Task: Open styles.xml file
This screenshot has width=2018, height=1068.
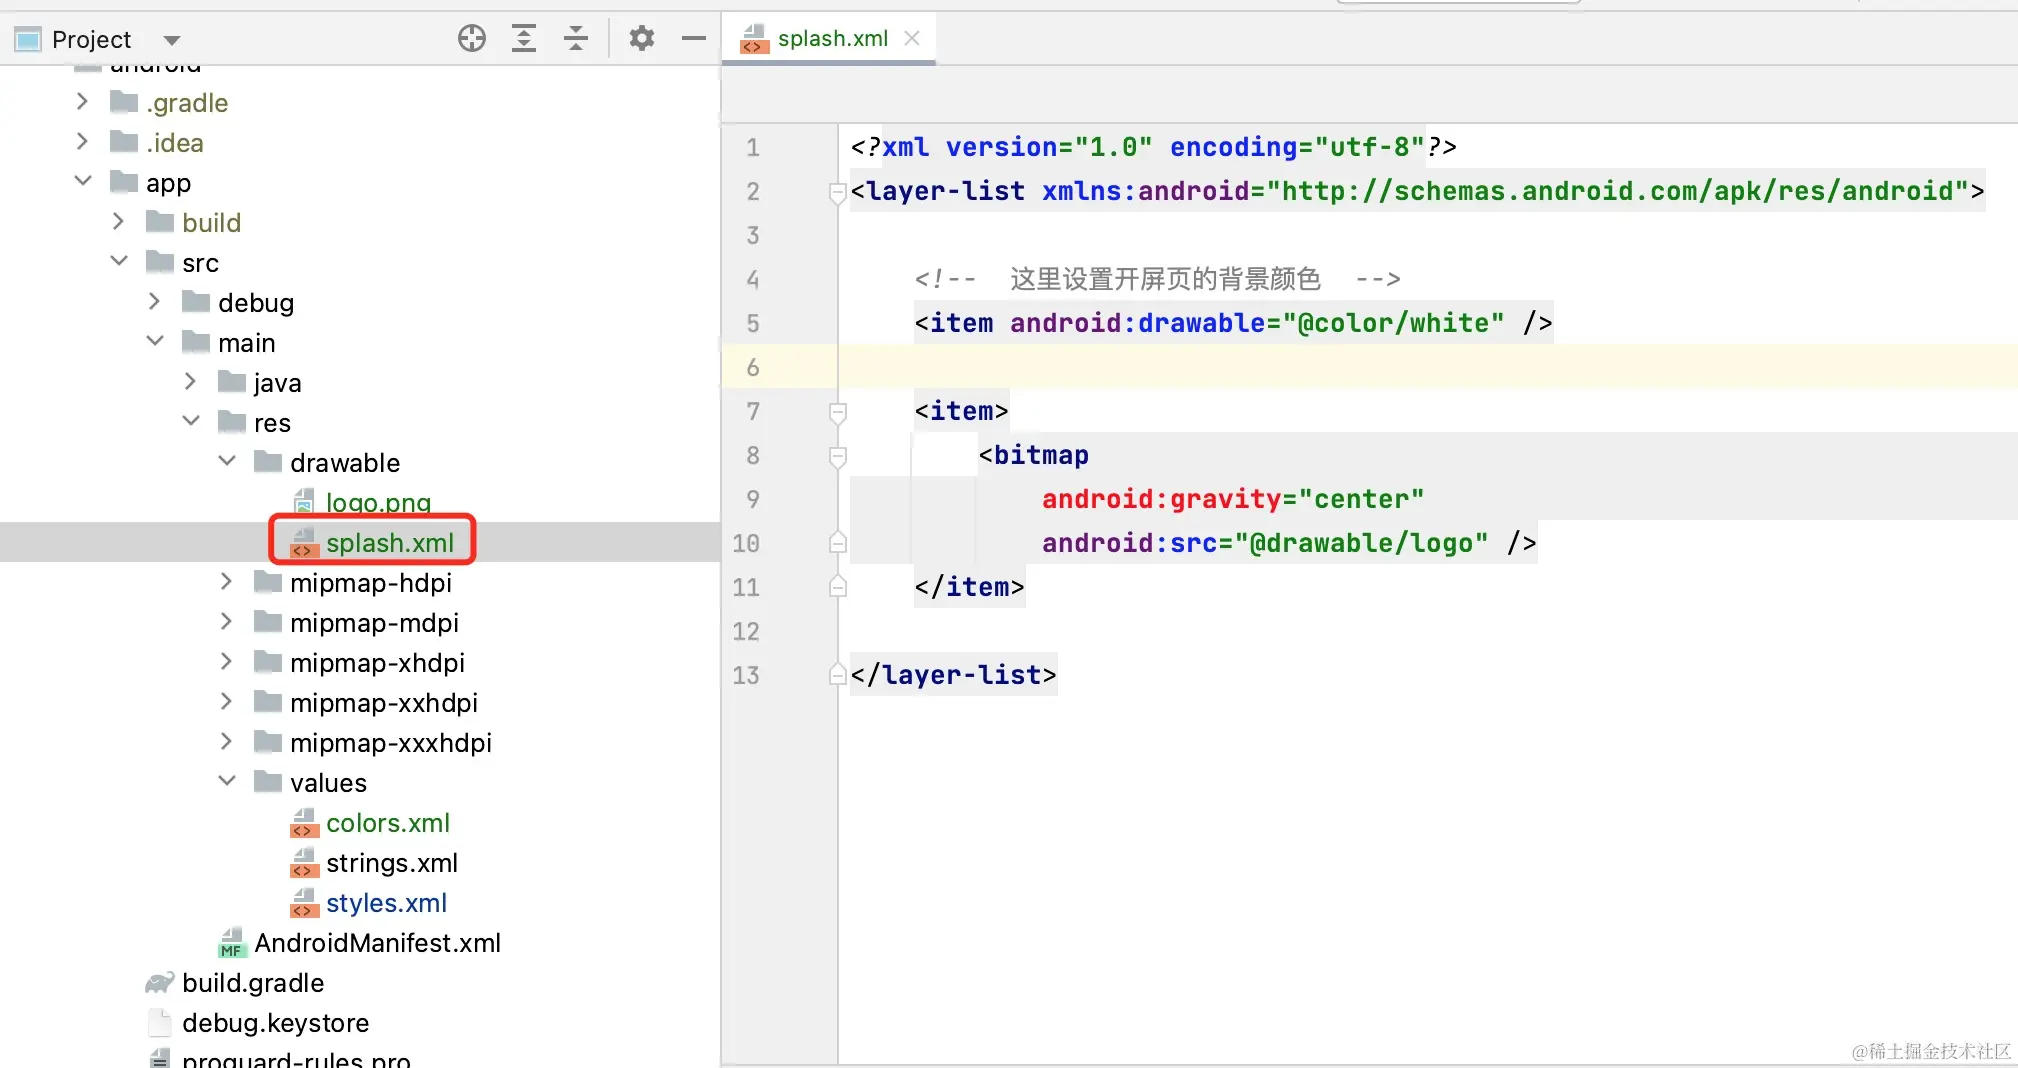Action: (x=386, y=902)
